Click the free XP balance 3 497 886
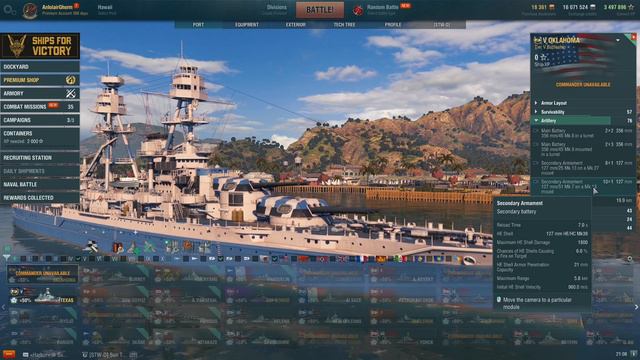640x360 pixels. [x=619, y=7]
